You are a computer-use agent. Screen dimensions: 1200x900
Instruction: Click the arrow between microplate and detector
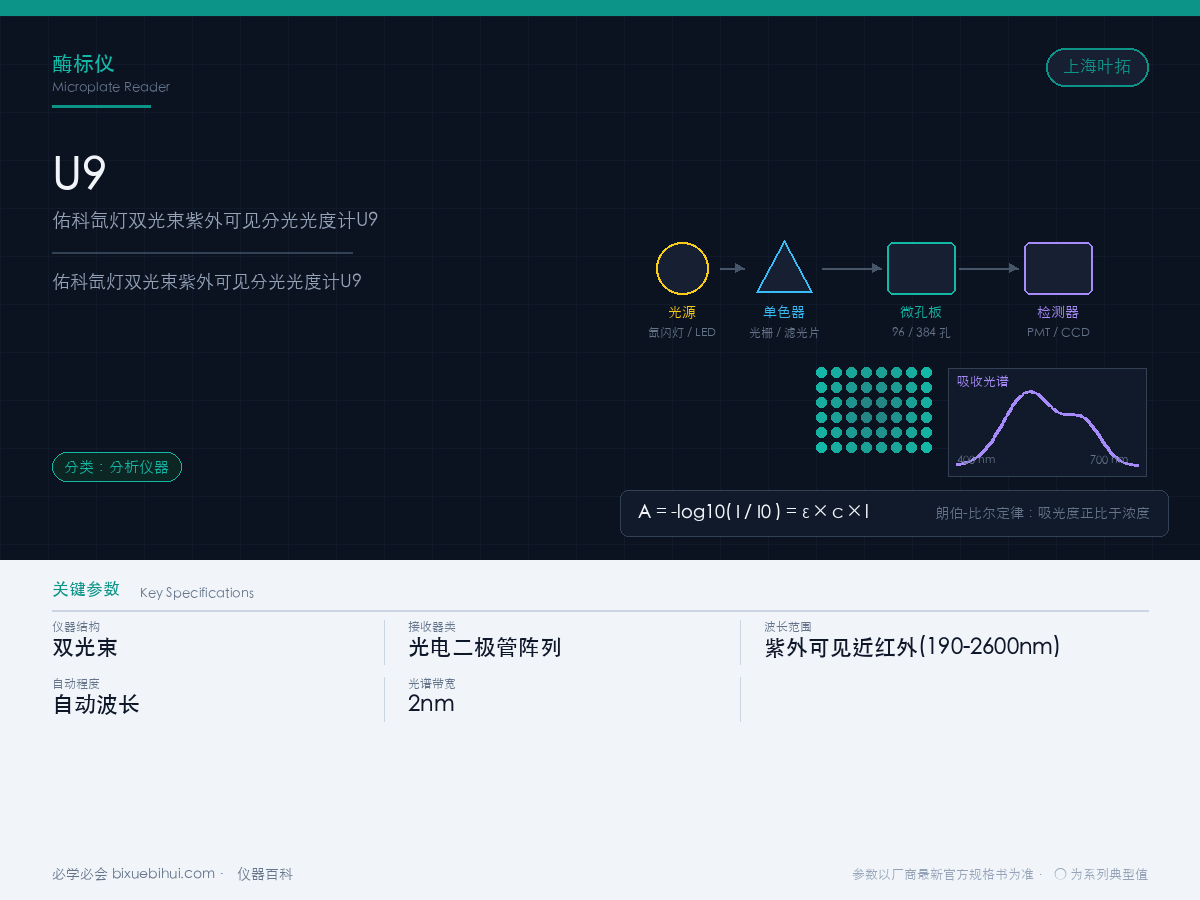tap(989, 268)
